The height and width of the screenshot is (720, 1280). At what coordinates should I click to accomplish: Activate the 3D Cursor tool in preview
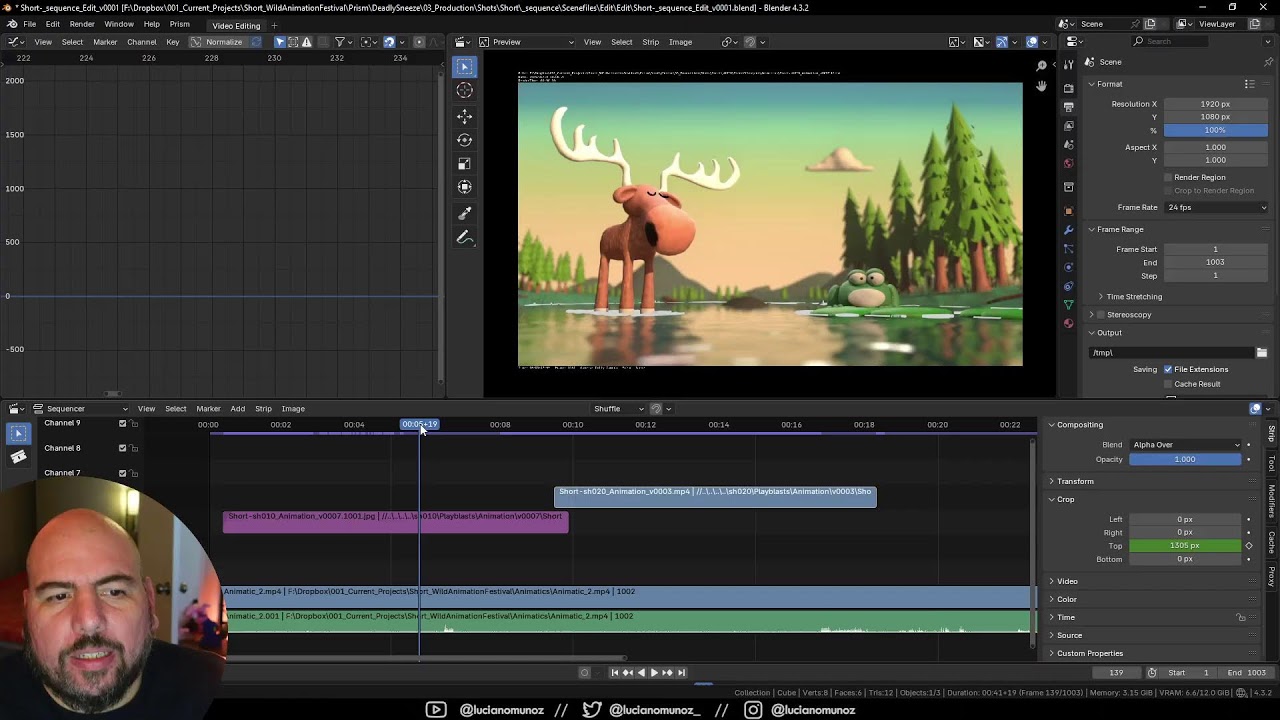tap(465, 91)
